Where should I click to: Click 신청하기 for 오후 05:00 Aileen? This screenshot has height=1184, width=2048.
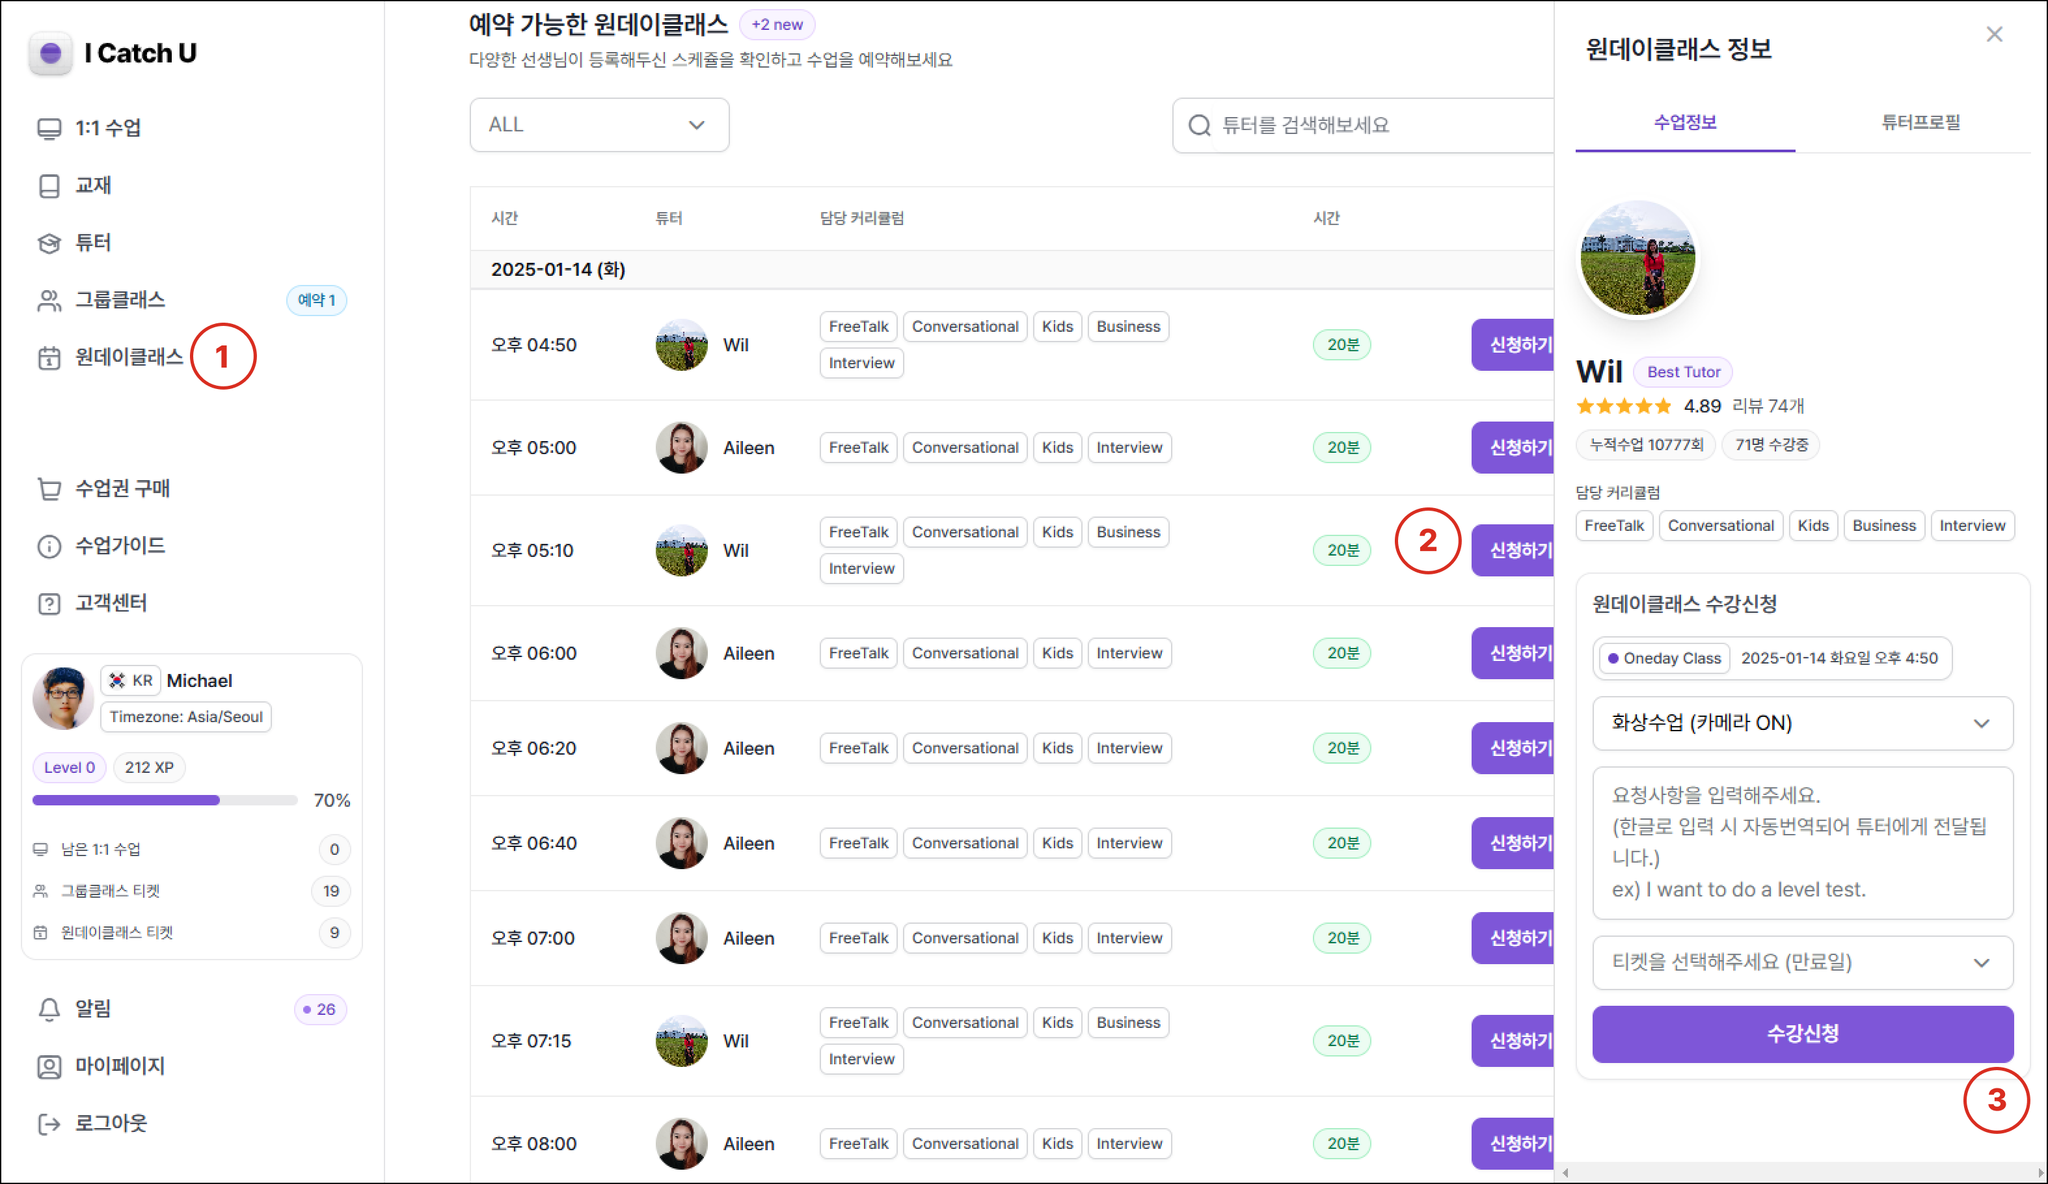[x=1514, y=448]
